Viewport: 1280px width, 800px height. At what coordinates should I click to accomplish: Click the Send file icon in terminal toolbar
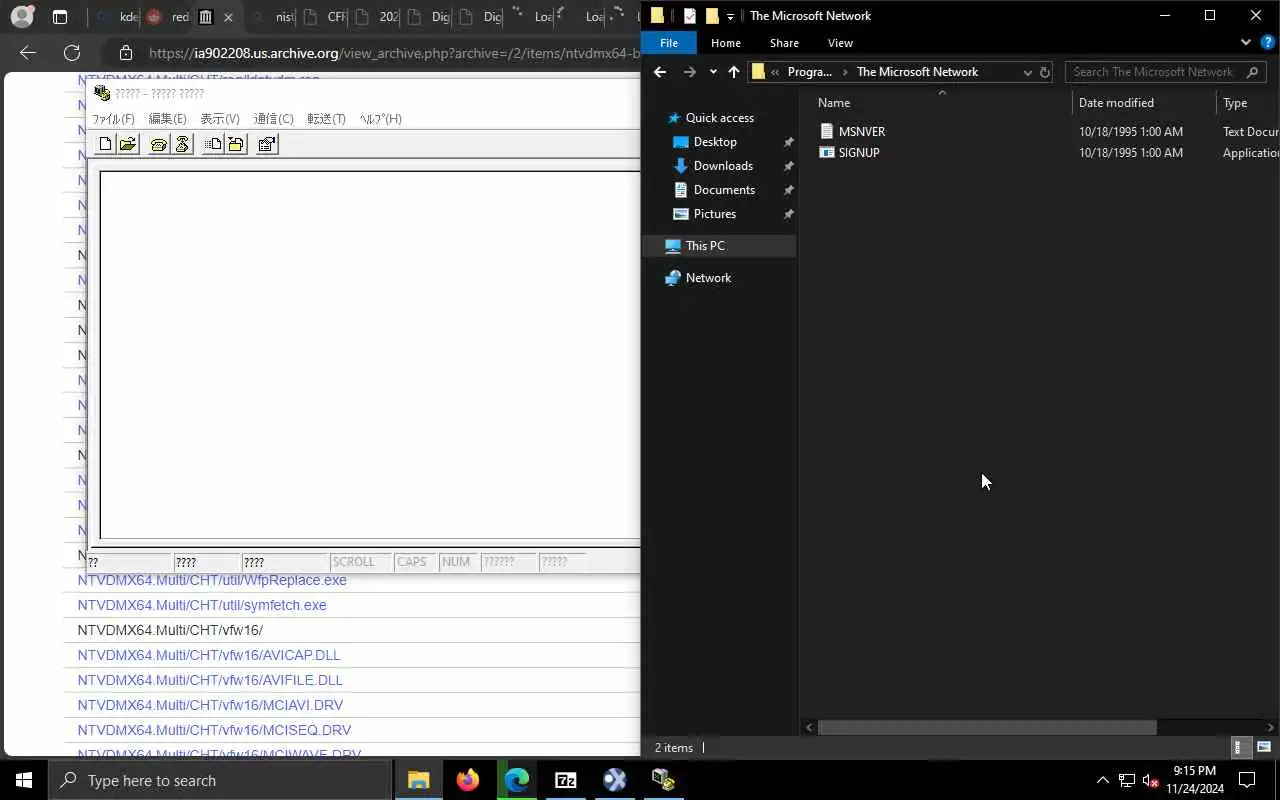[x=213, y=144]
